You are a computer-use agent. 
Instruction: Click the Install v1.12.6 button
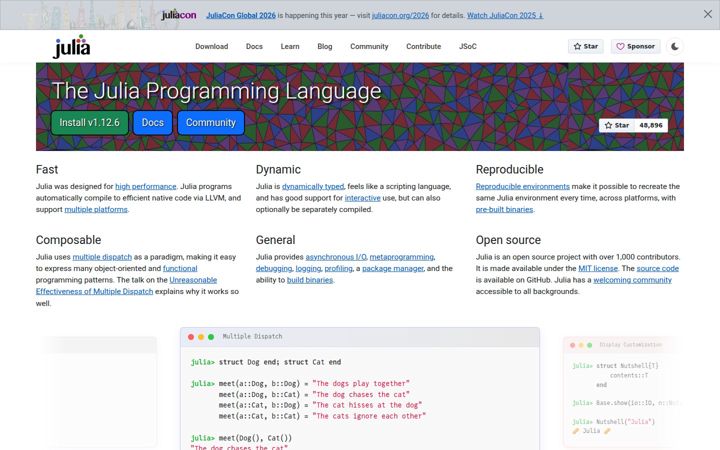pos(90,123)
